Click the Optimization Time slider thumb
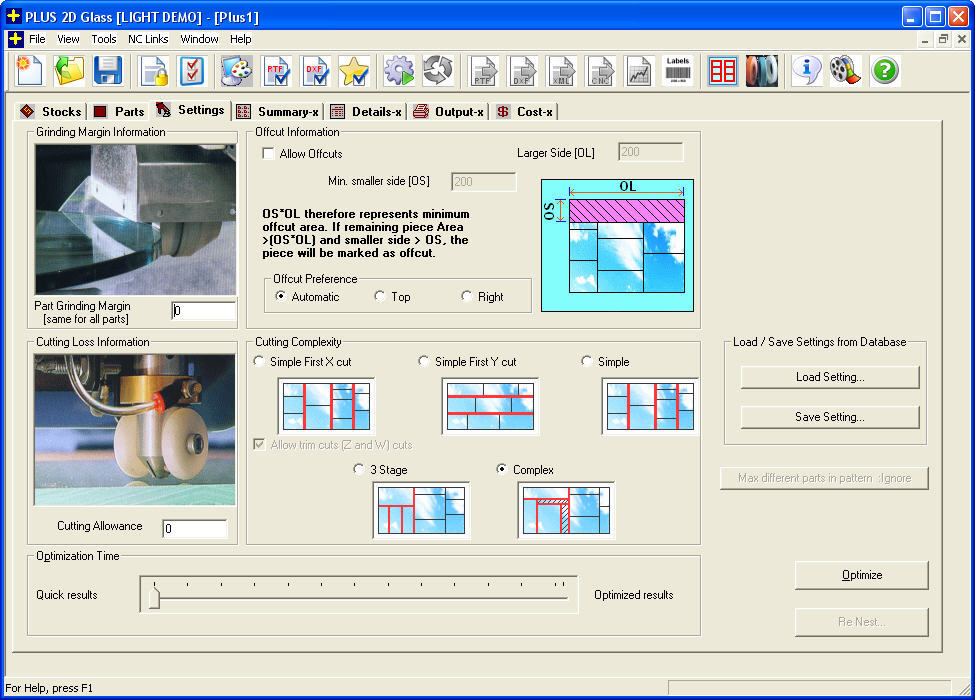This screenshot has height=700, width=975. click(x=154, y=597)
